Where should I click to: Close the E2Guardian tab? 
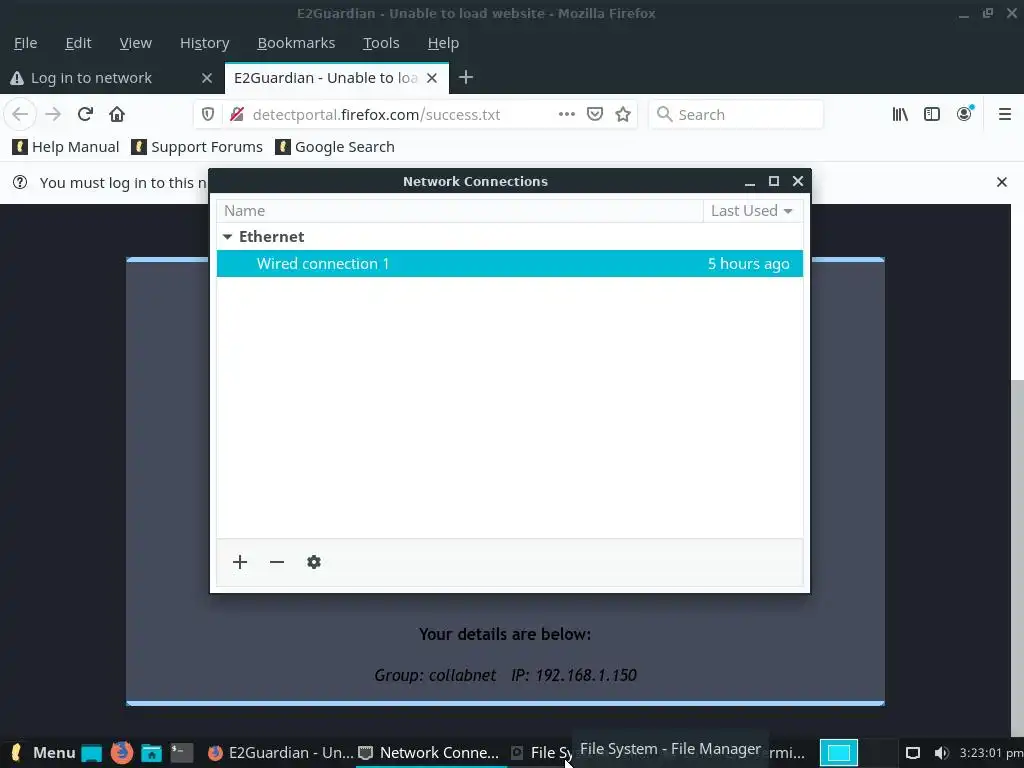pos(432,78)
